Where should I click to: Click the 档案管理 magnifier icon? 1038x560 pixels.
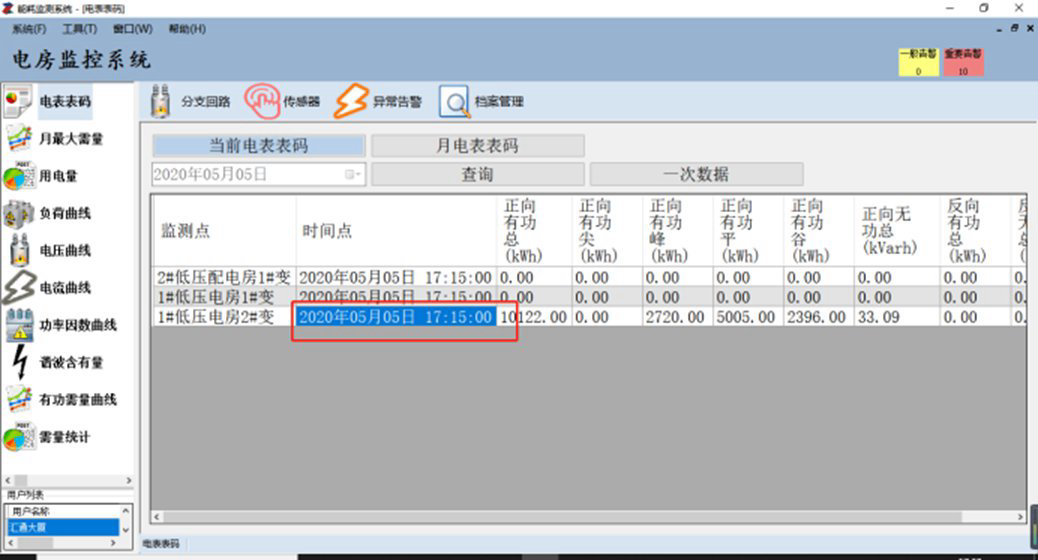(x=454, y=101)
